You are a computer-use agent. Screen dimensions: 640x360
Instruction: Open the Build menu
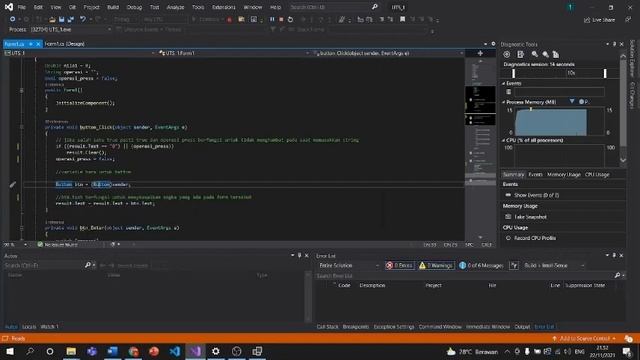point(113,7)
